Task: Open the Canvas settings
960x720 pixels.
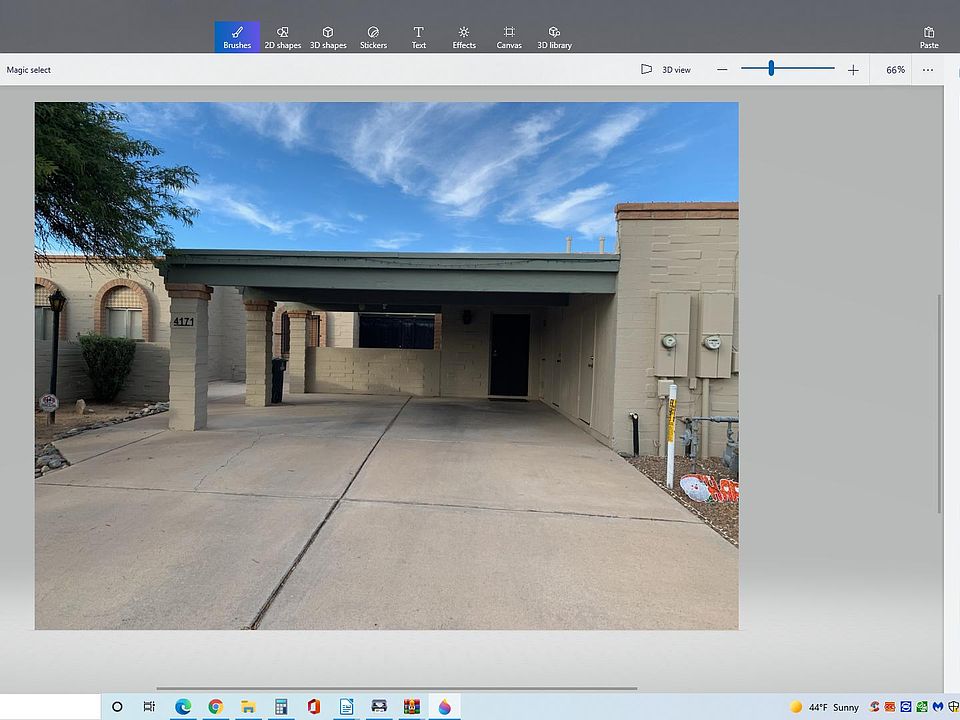Action: pyautogui.click(x=509, y=37)
